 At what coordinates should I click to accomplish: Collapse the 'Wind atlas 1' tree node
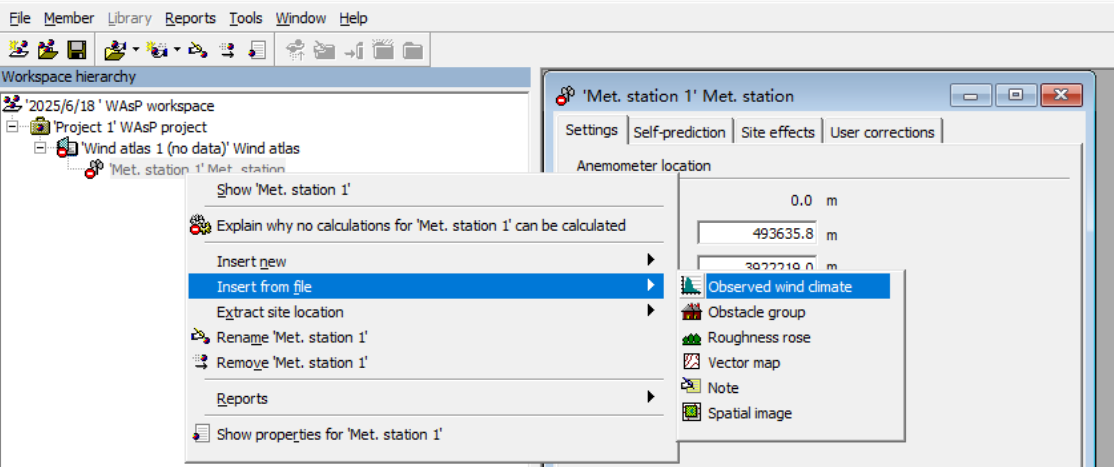tap(40, 148)
